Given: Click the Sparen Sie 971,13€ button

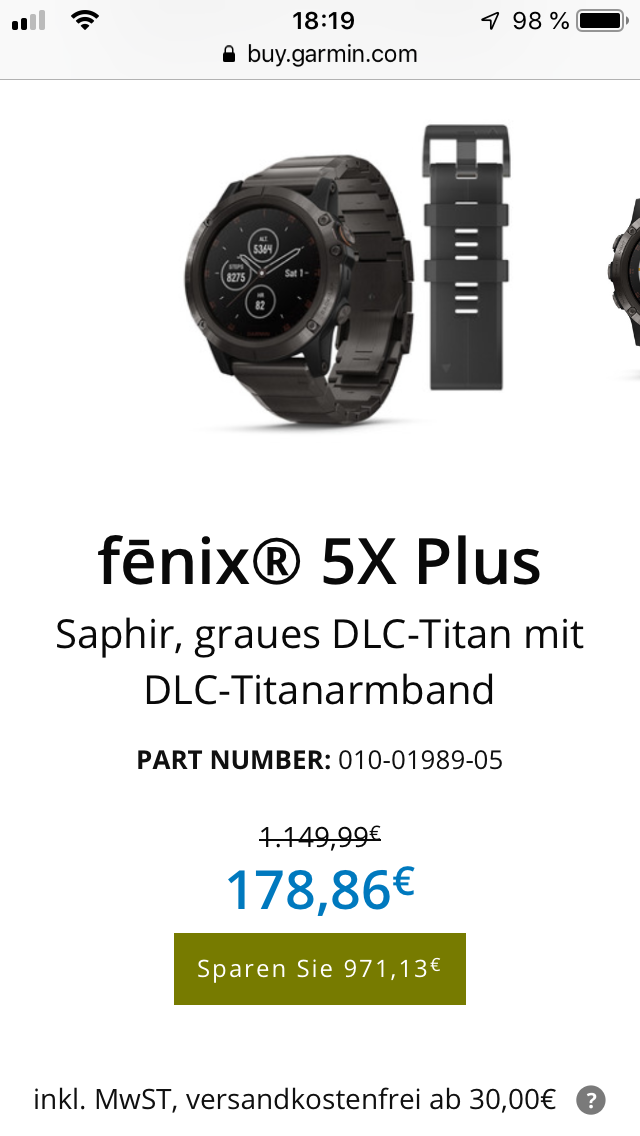Looking at the screenshot, I should [320, 969].
